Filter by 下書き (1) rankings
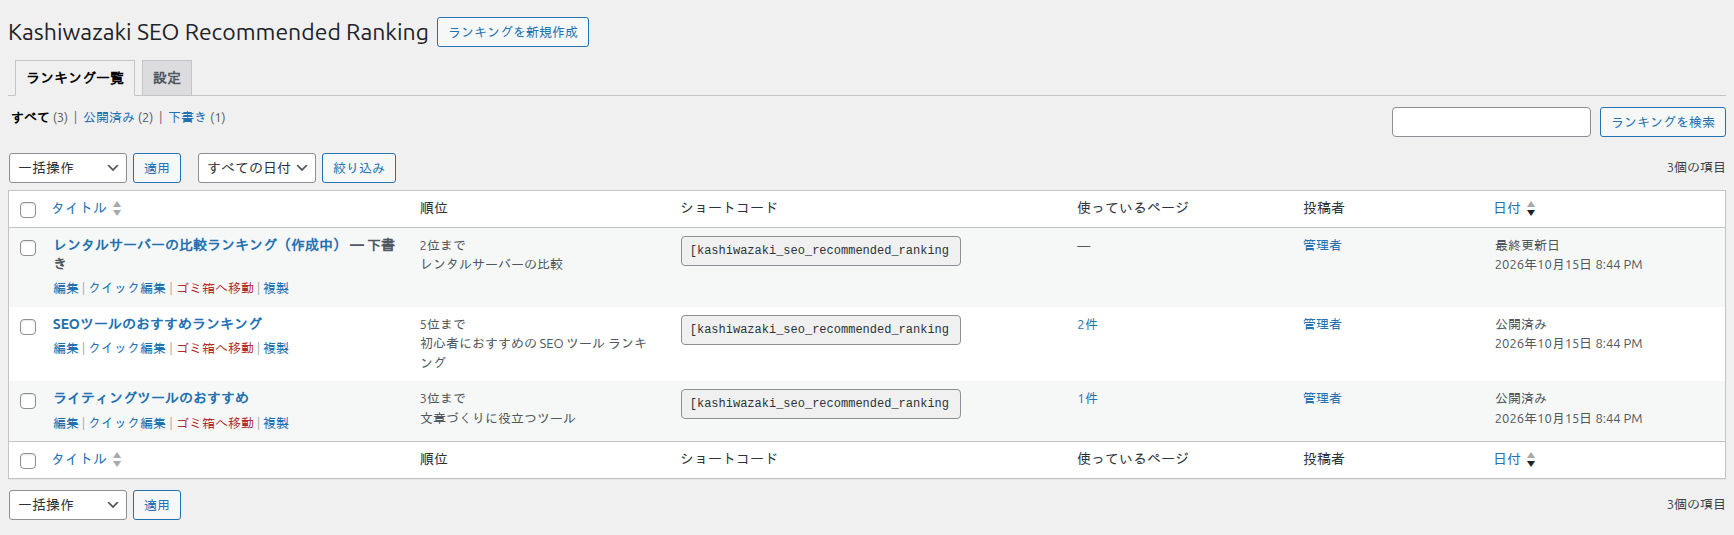The width and height of the screenshot is (1734, 535). click(x=197, y=117)
